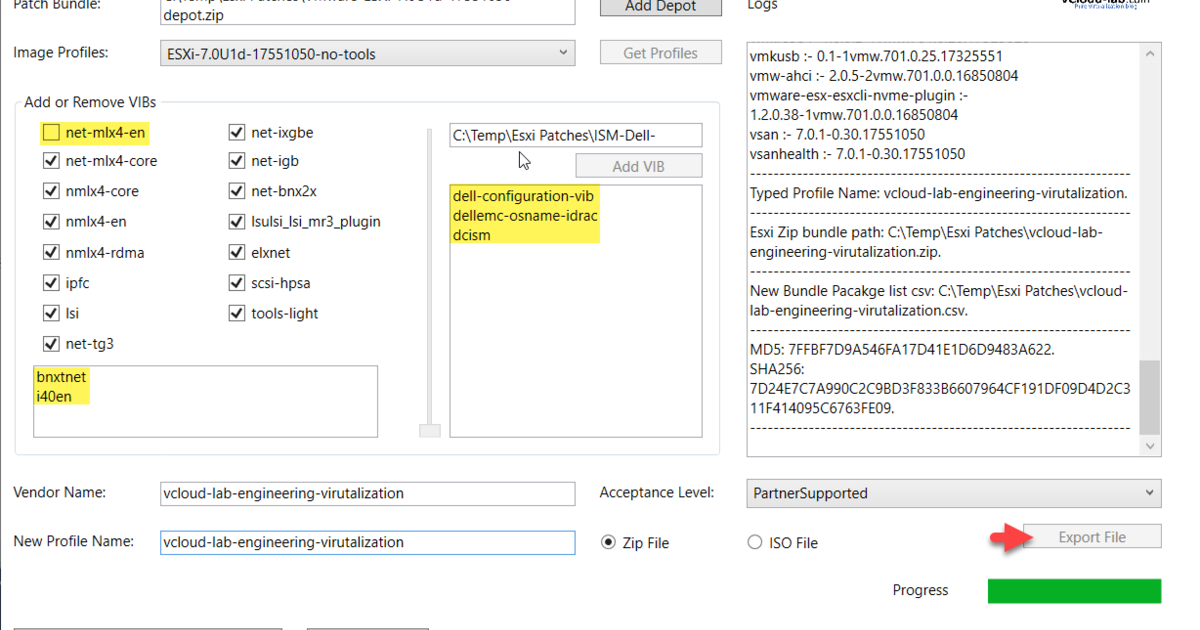Click the Export File button

click(1092, 537)
